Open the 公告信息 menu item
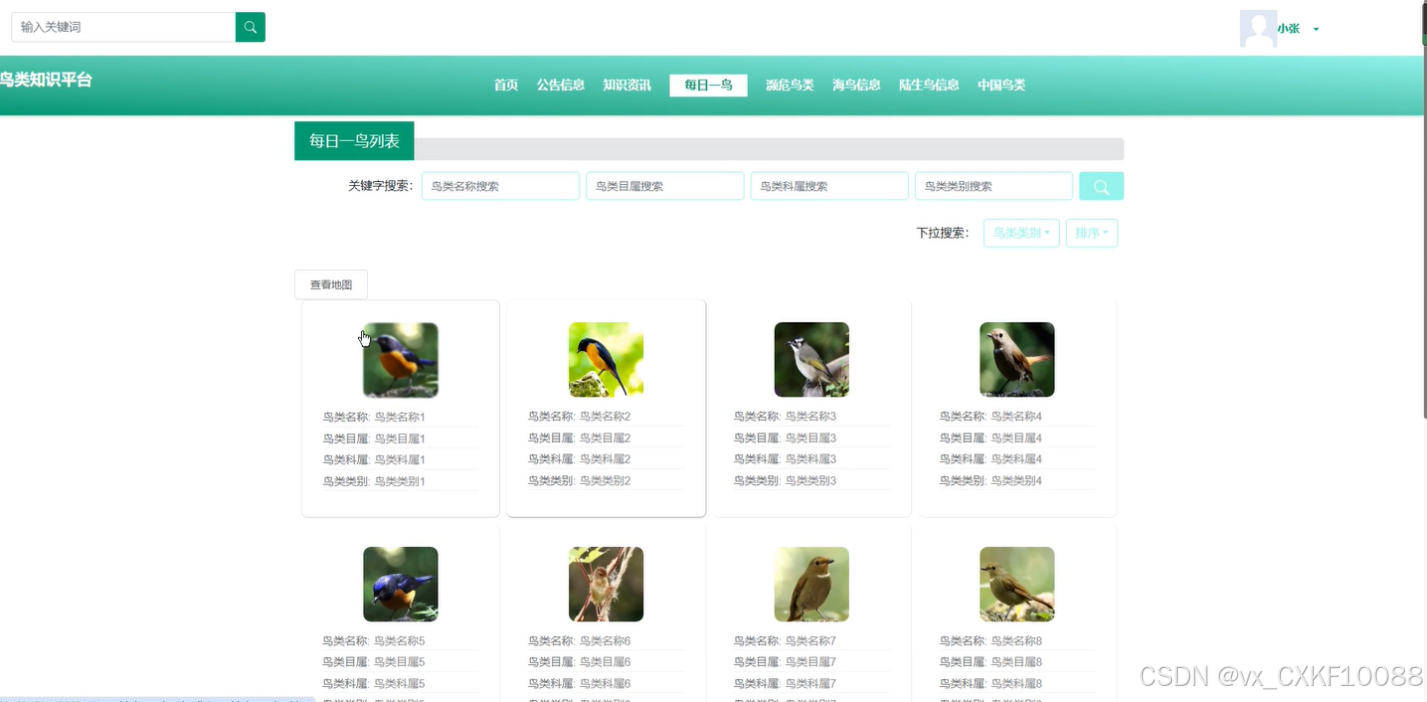This screenshot has height=702, width=1427. pos(560,85)
